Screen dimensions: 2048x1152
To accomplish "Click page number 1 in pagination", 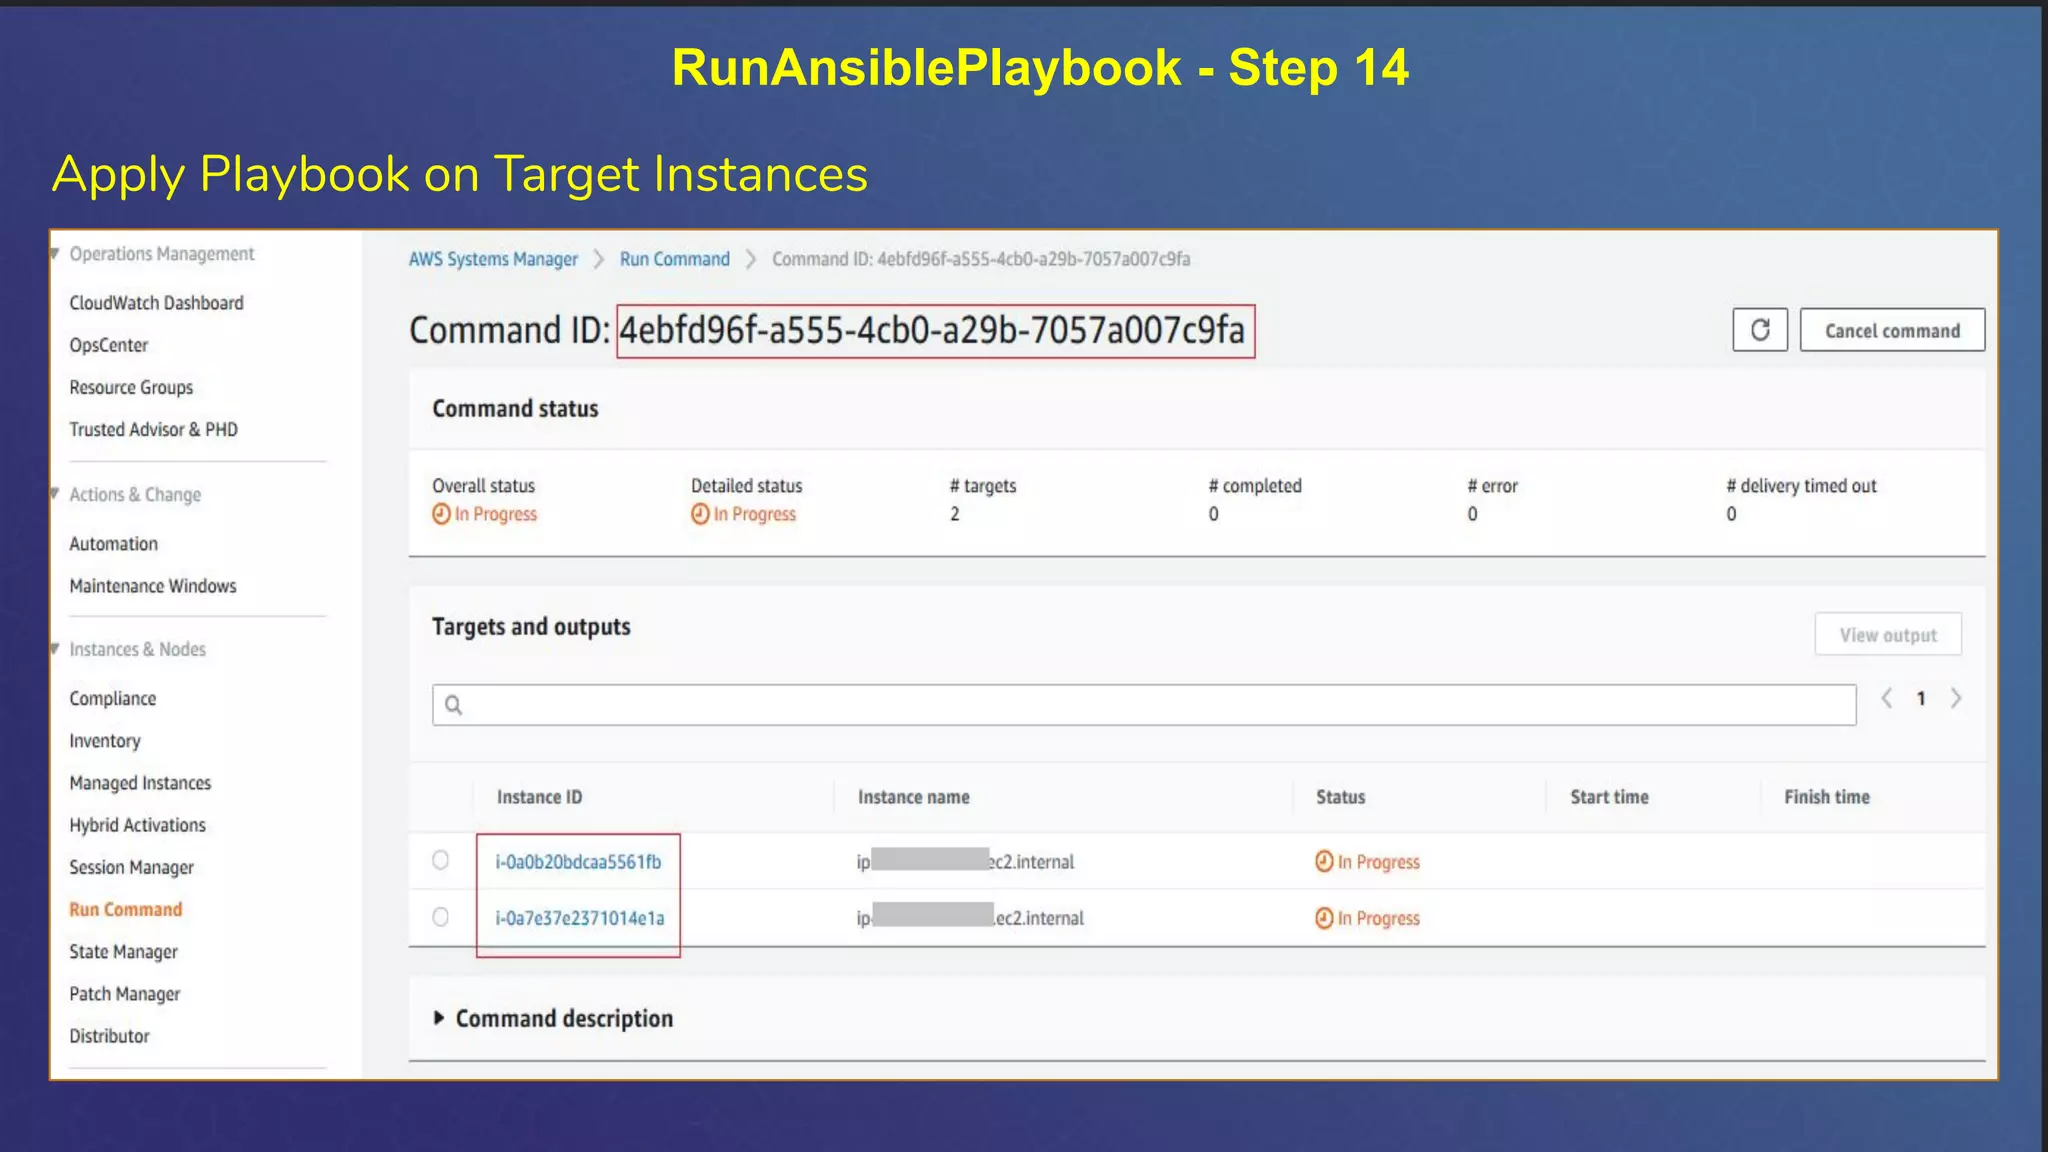I will tap(1921, 699).
